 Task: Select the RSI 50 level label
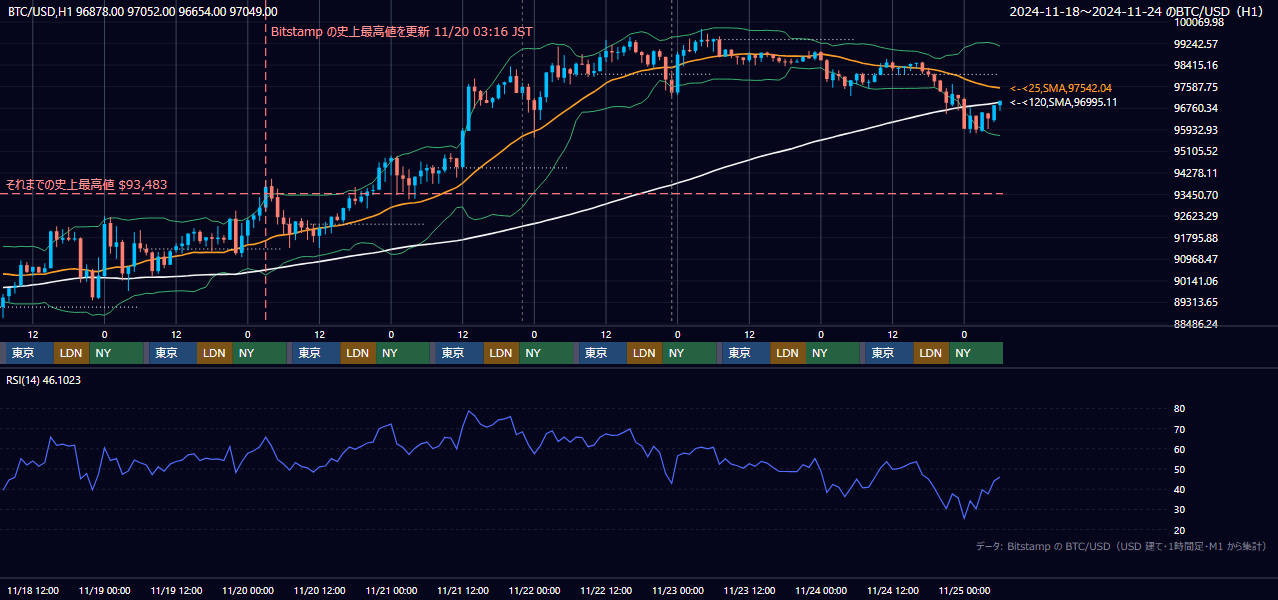(1179, 469)
